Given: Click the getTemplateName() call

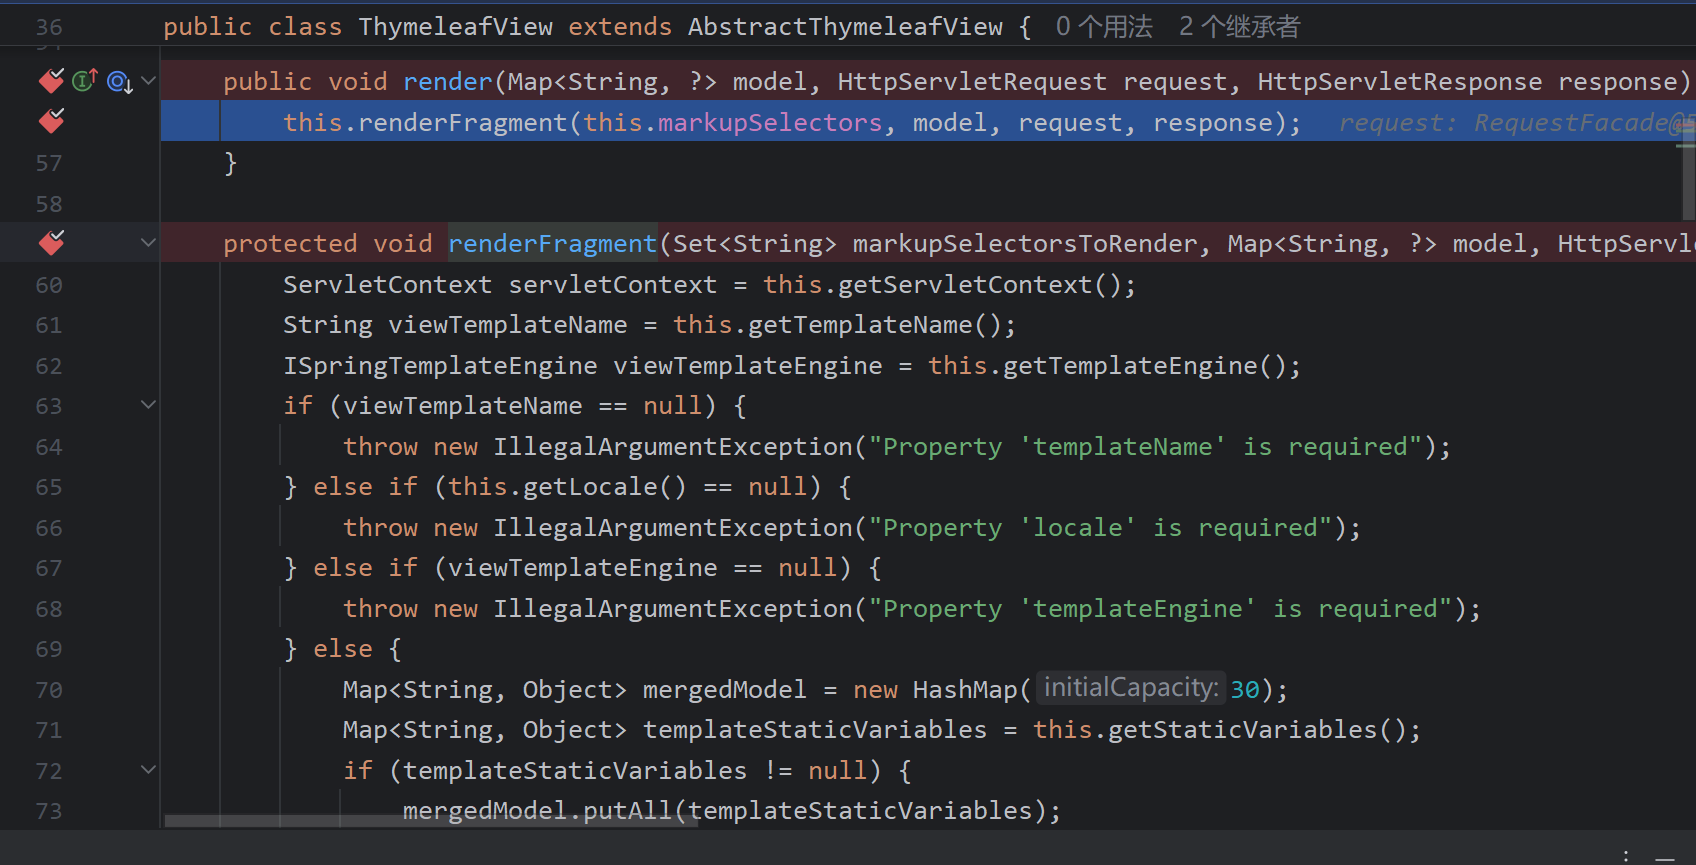Looking at the screenshot, I should (x=874, y=325).
